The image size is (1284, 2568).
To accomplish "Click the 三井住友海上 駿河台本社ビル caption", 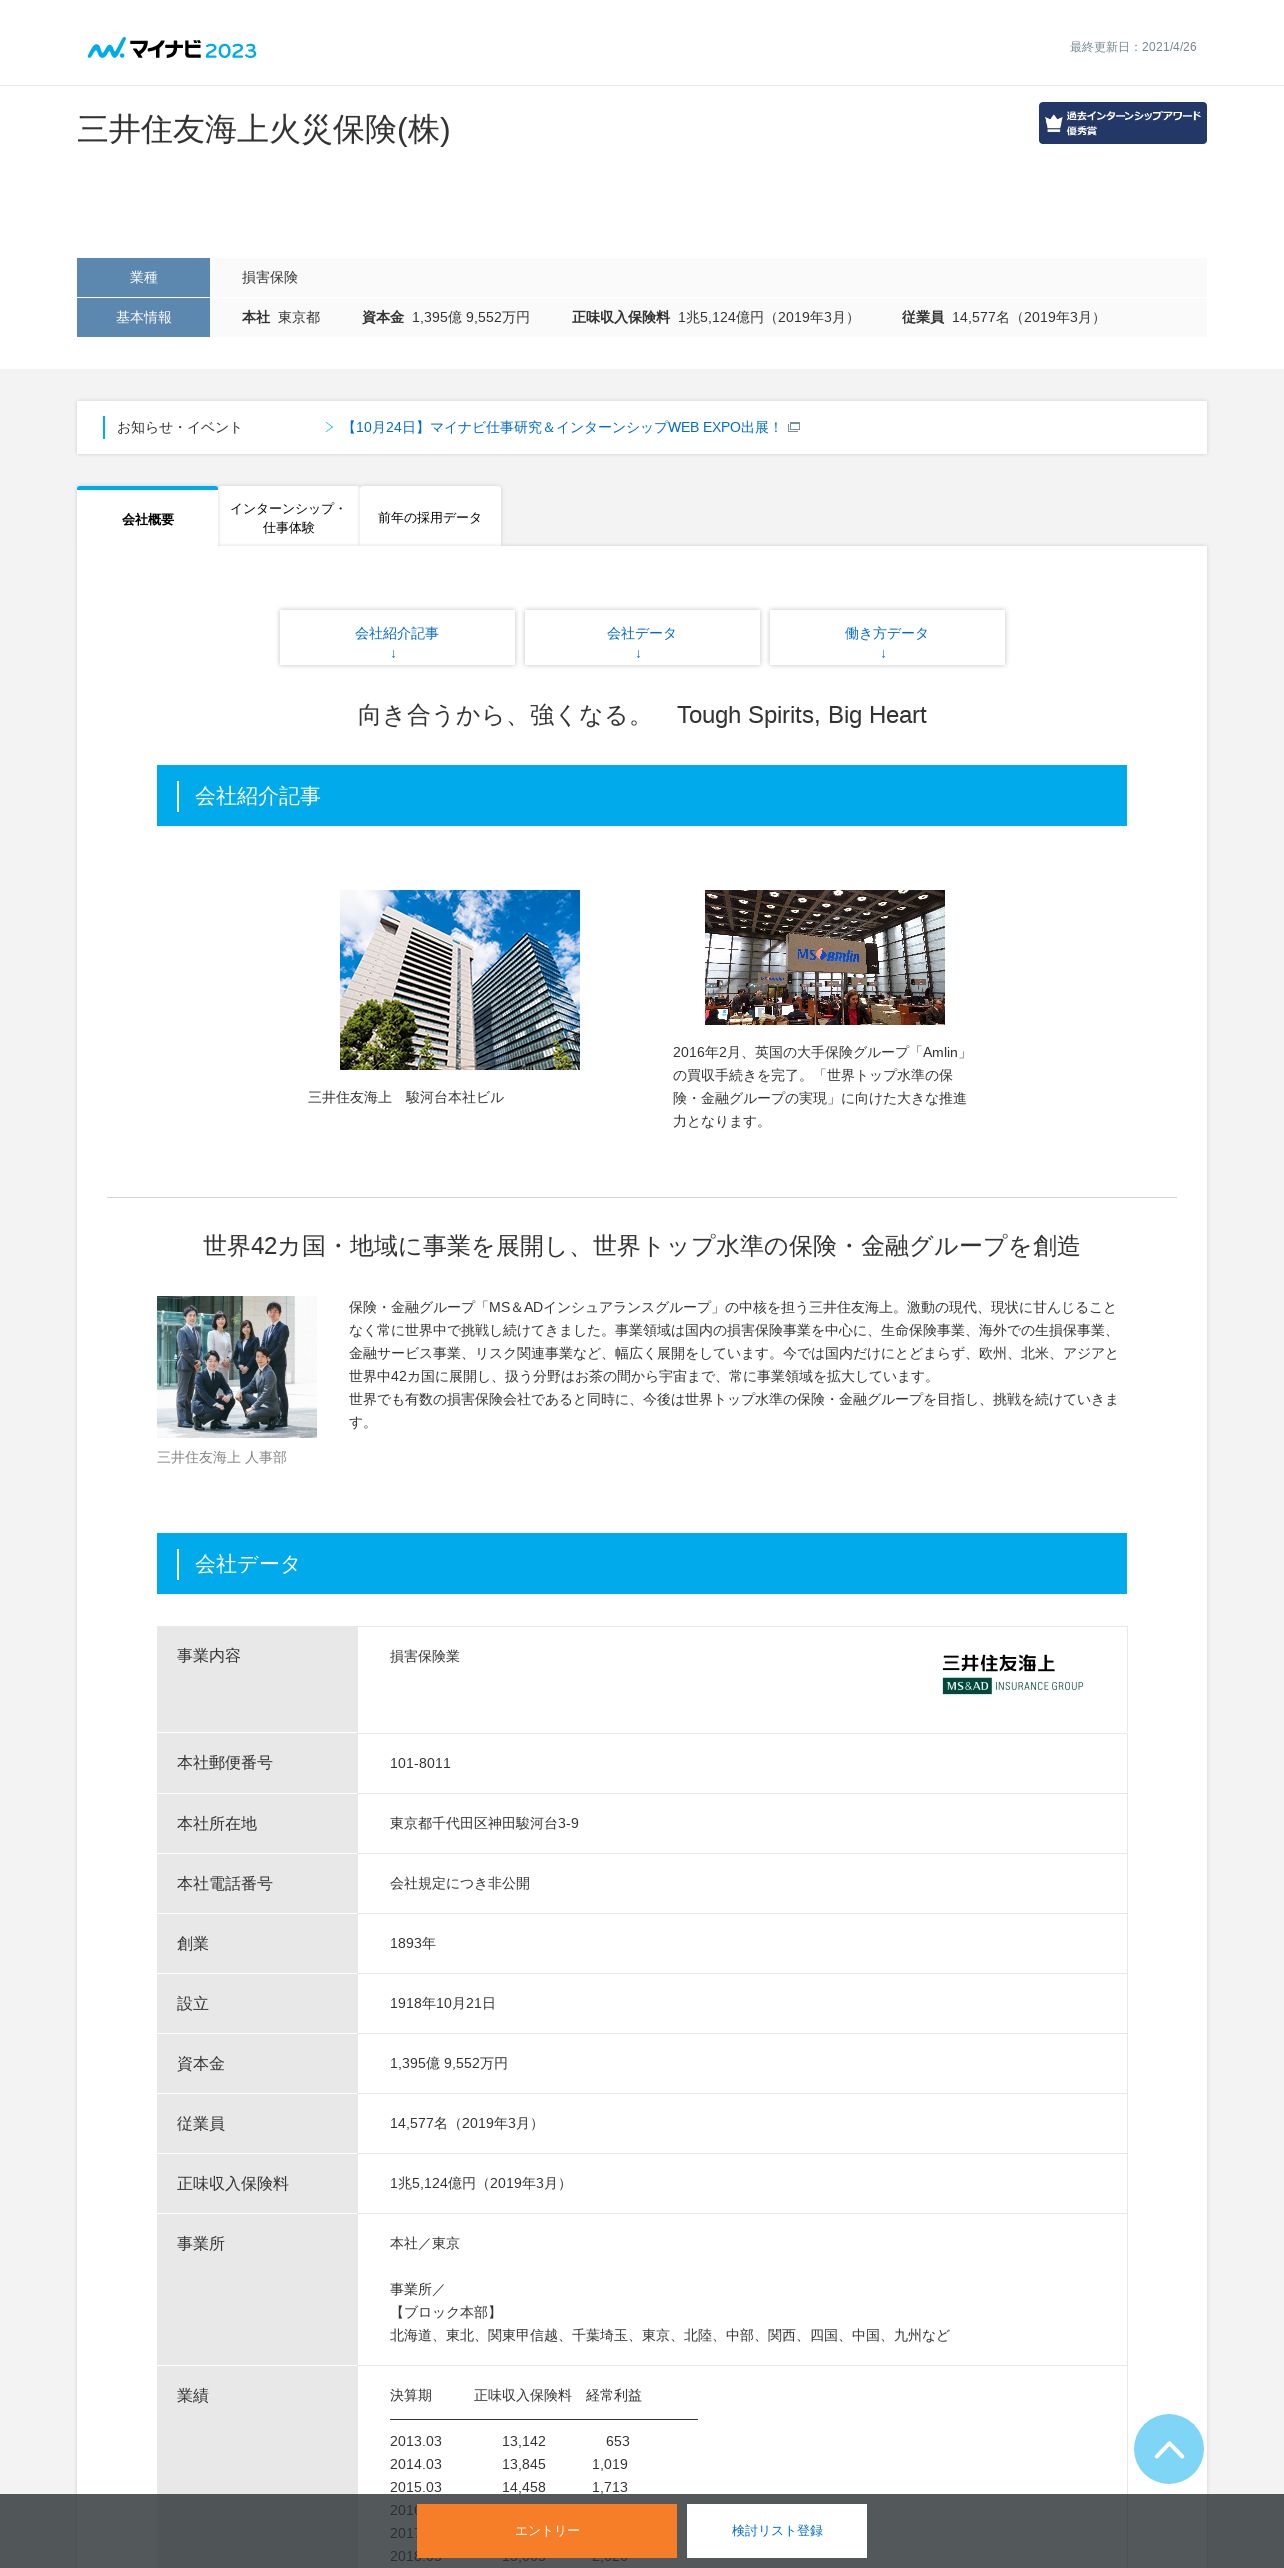I will coord(406,1097).
